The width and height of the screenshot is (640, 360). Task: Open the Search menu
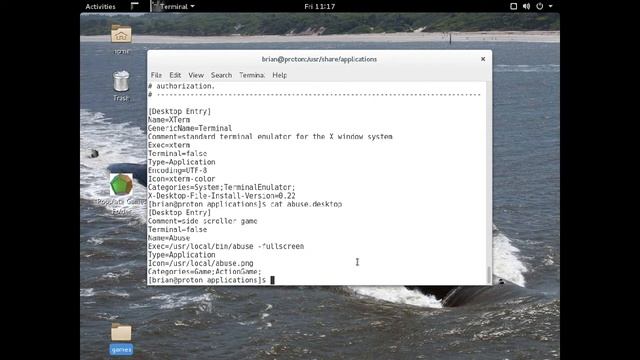[221, 75]
